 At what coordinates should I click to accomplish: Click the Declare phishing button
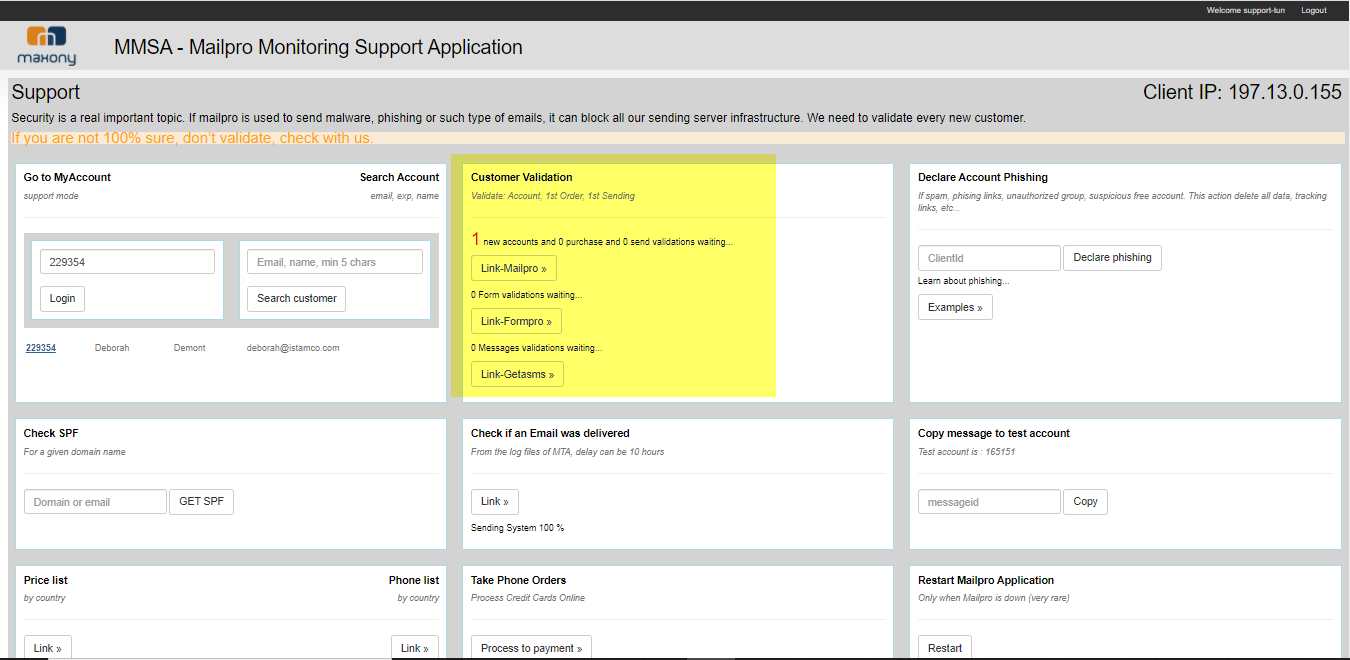click(x=1112, y=258)
